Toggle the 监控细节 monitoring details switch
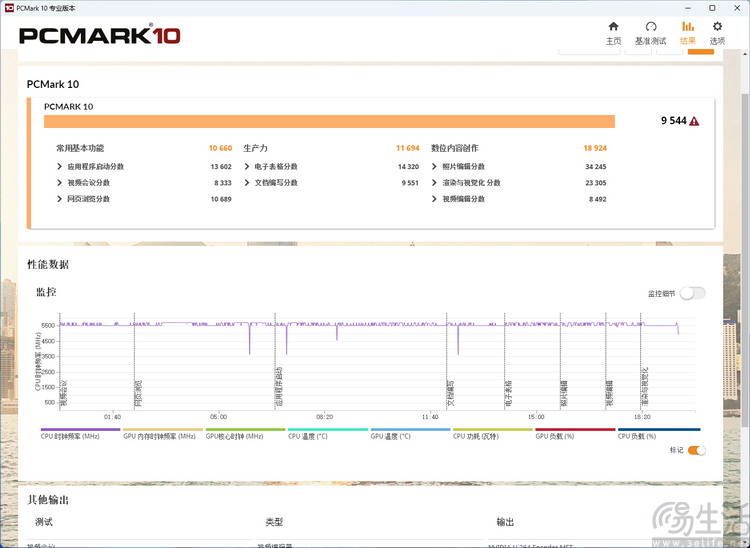The image size is (750, 548). coord(693,293)
